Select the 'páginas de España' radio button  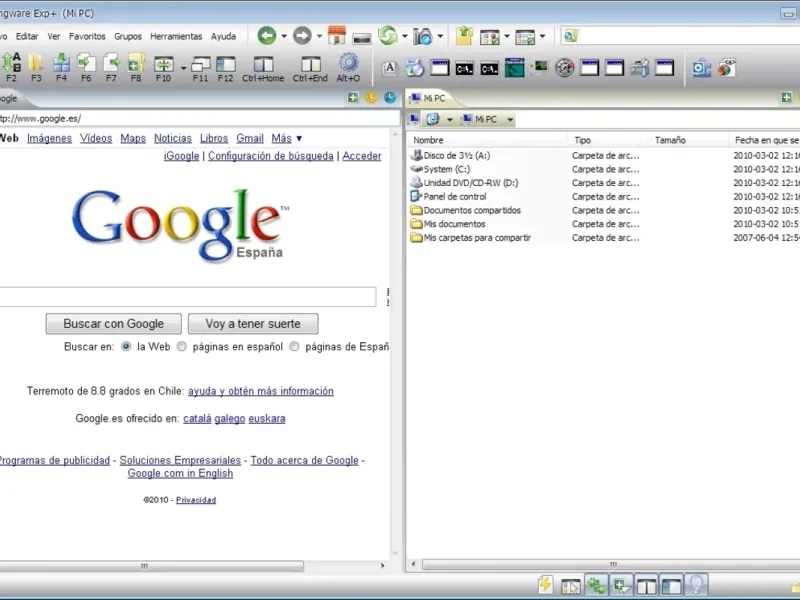(294, 346)
